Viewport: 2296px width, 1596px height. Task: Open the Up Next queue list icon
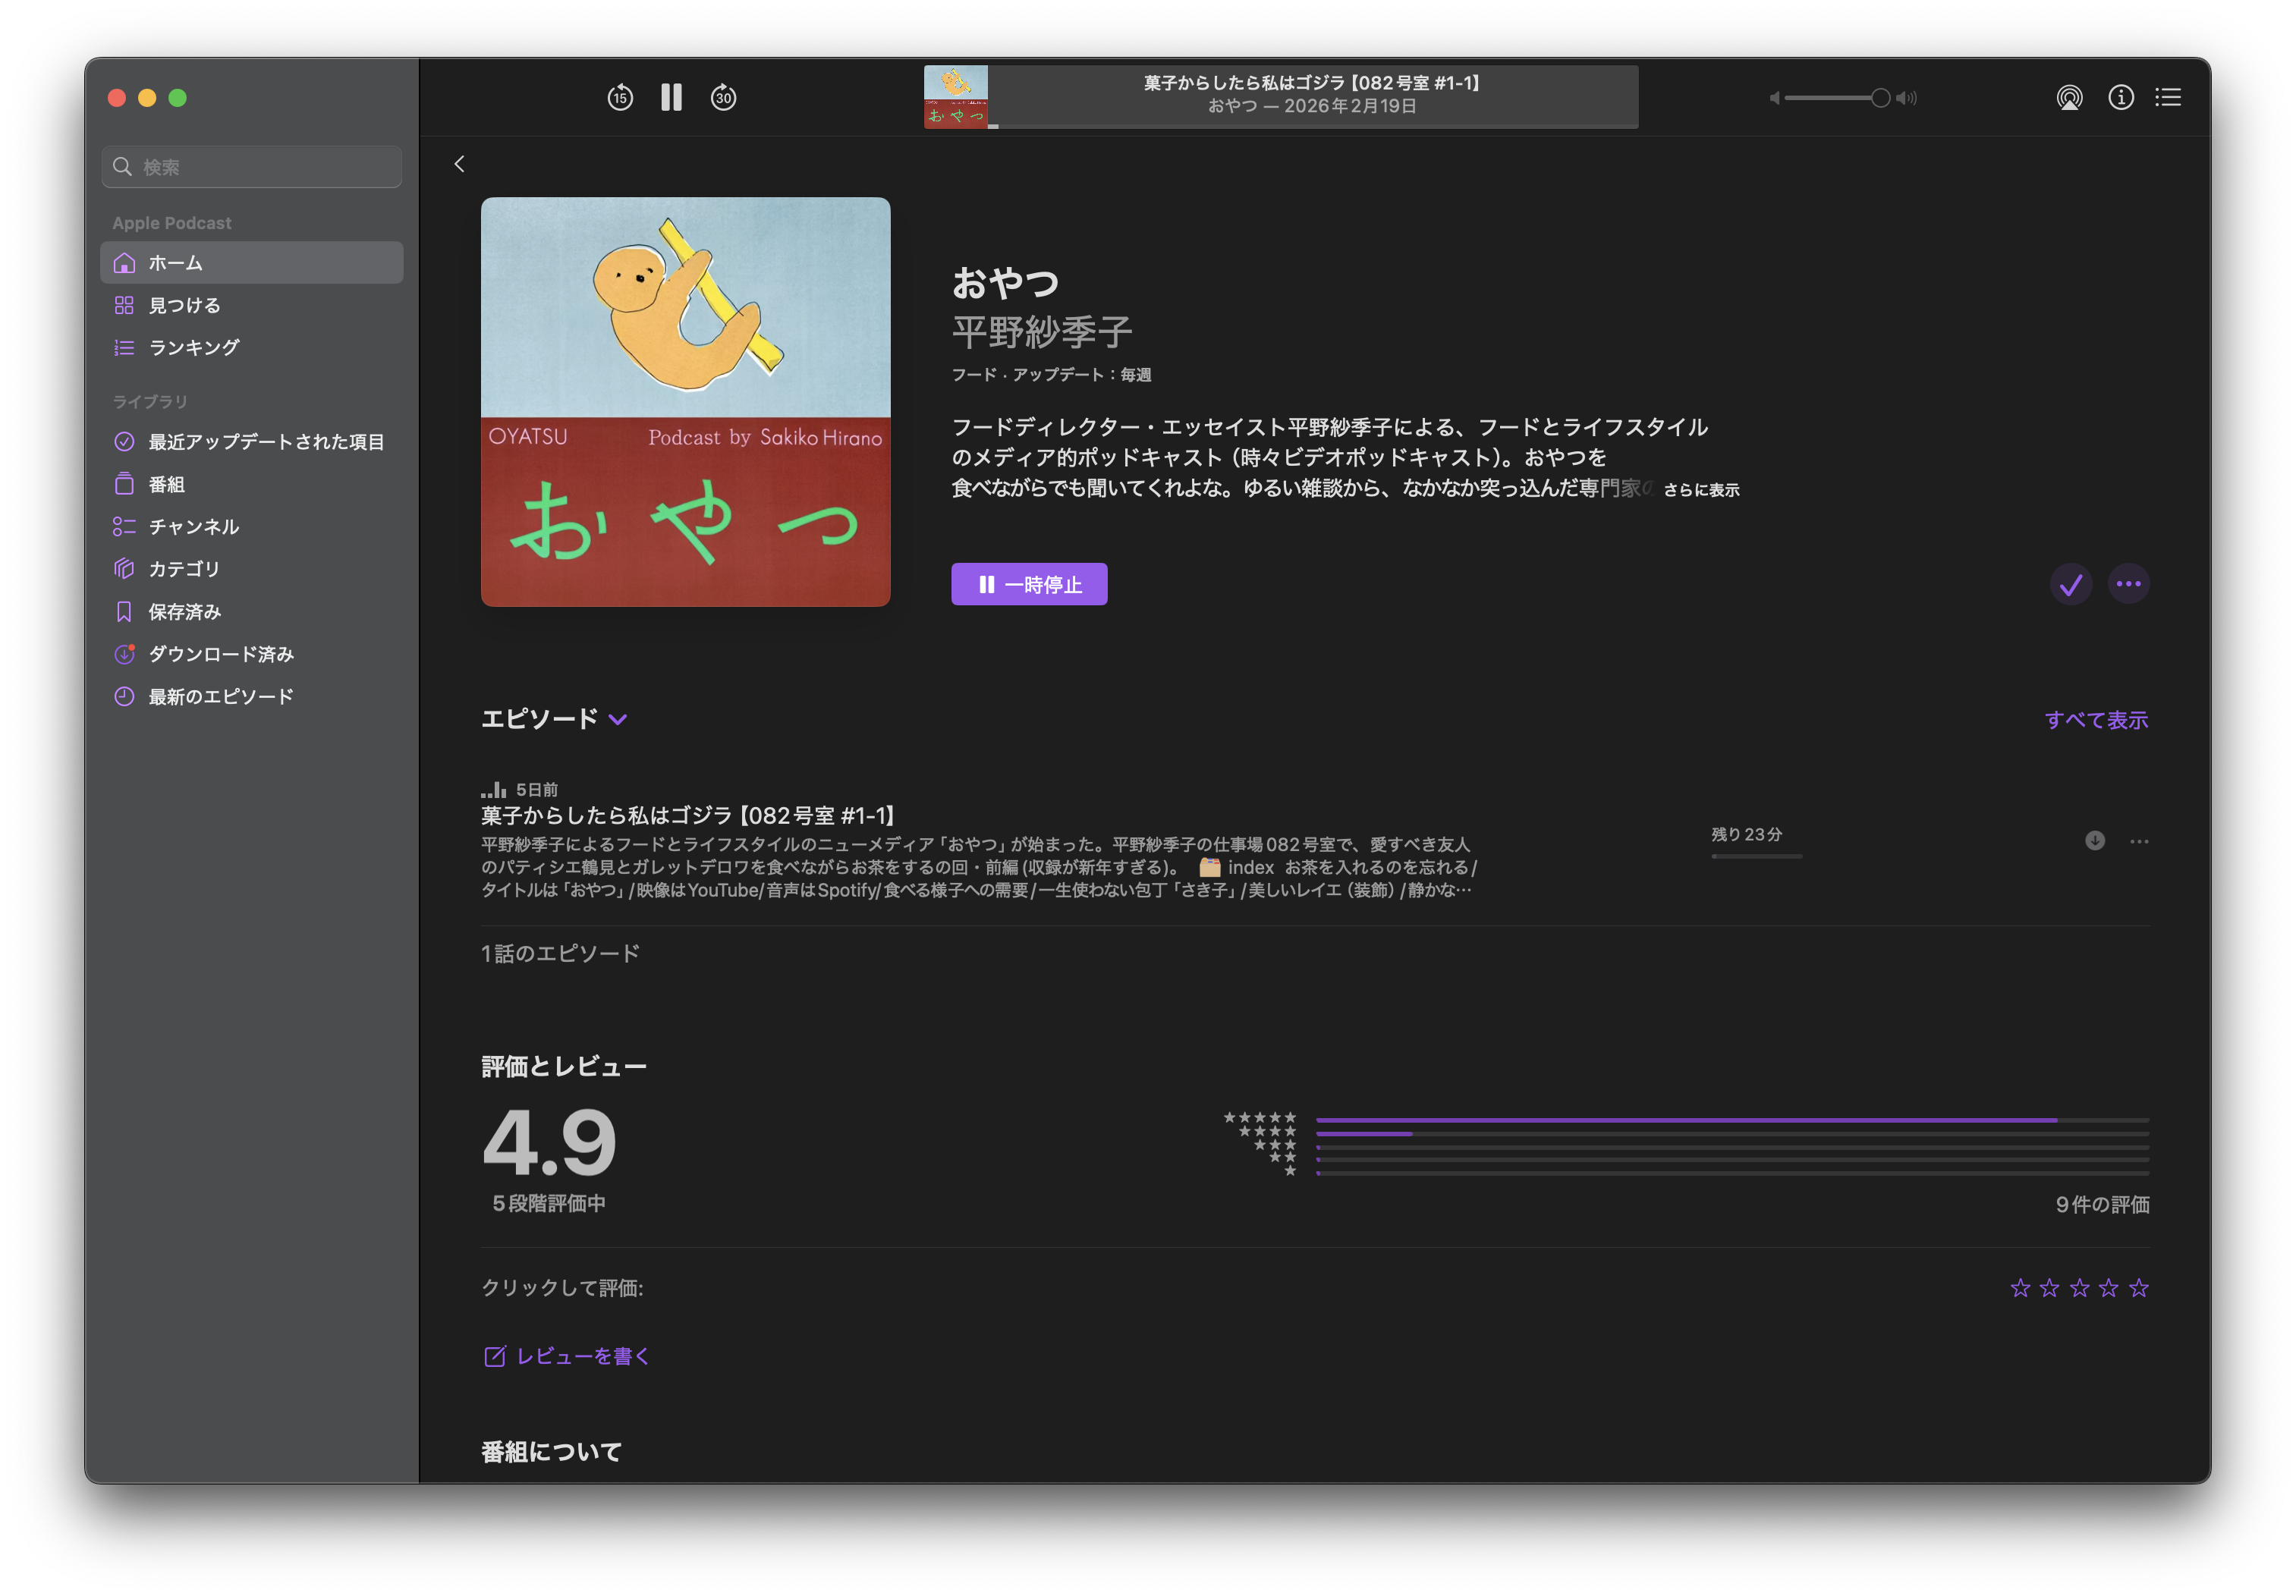2168,97
